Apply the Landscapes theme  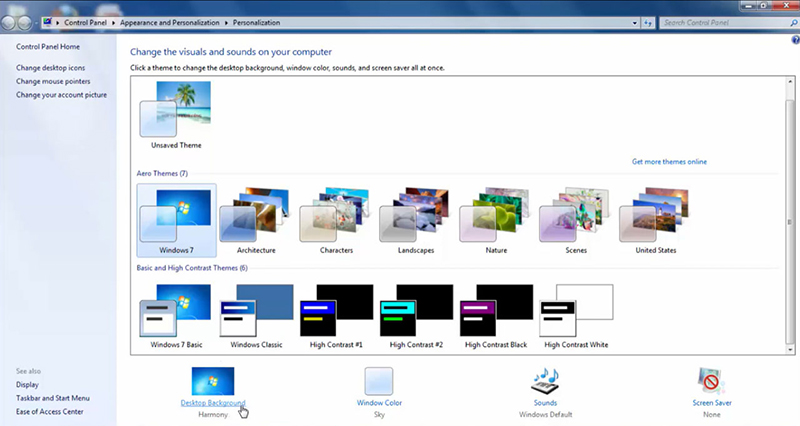click(x=416, y=220)
